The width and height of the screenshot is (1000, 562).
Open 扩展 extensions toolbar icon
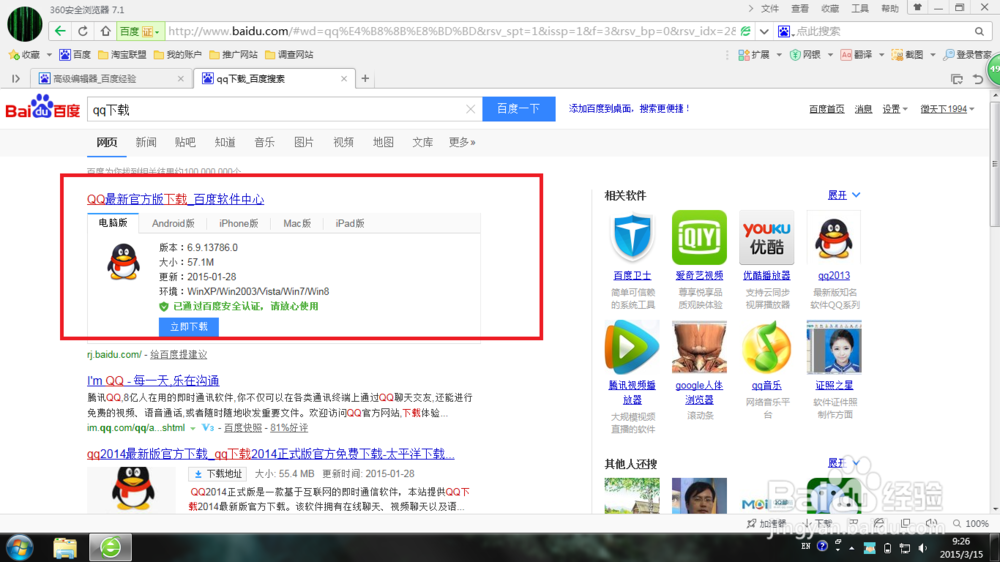click(x=754, y=55)
